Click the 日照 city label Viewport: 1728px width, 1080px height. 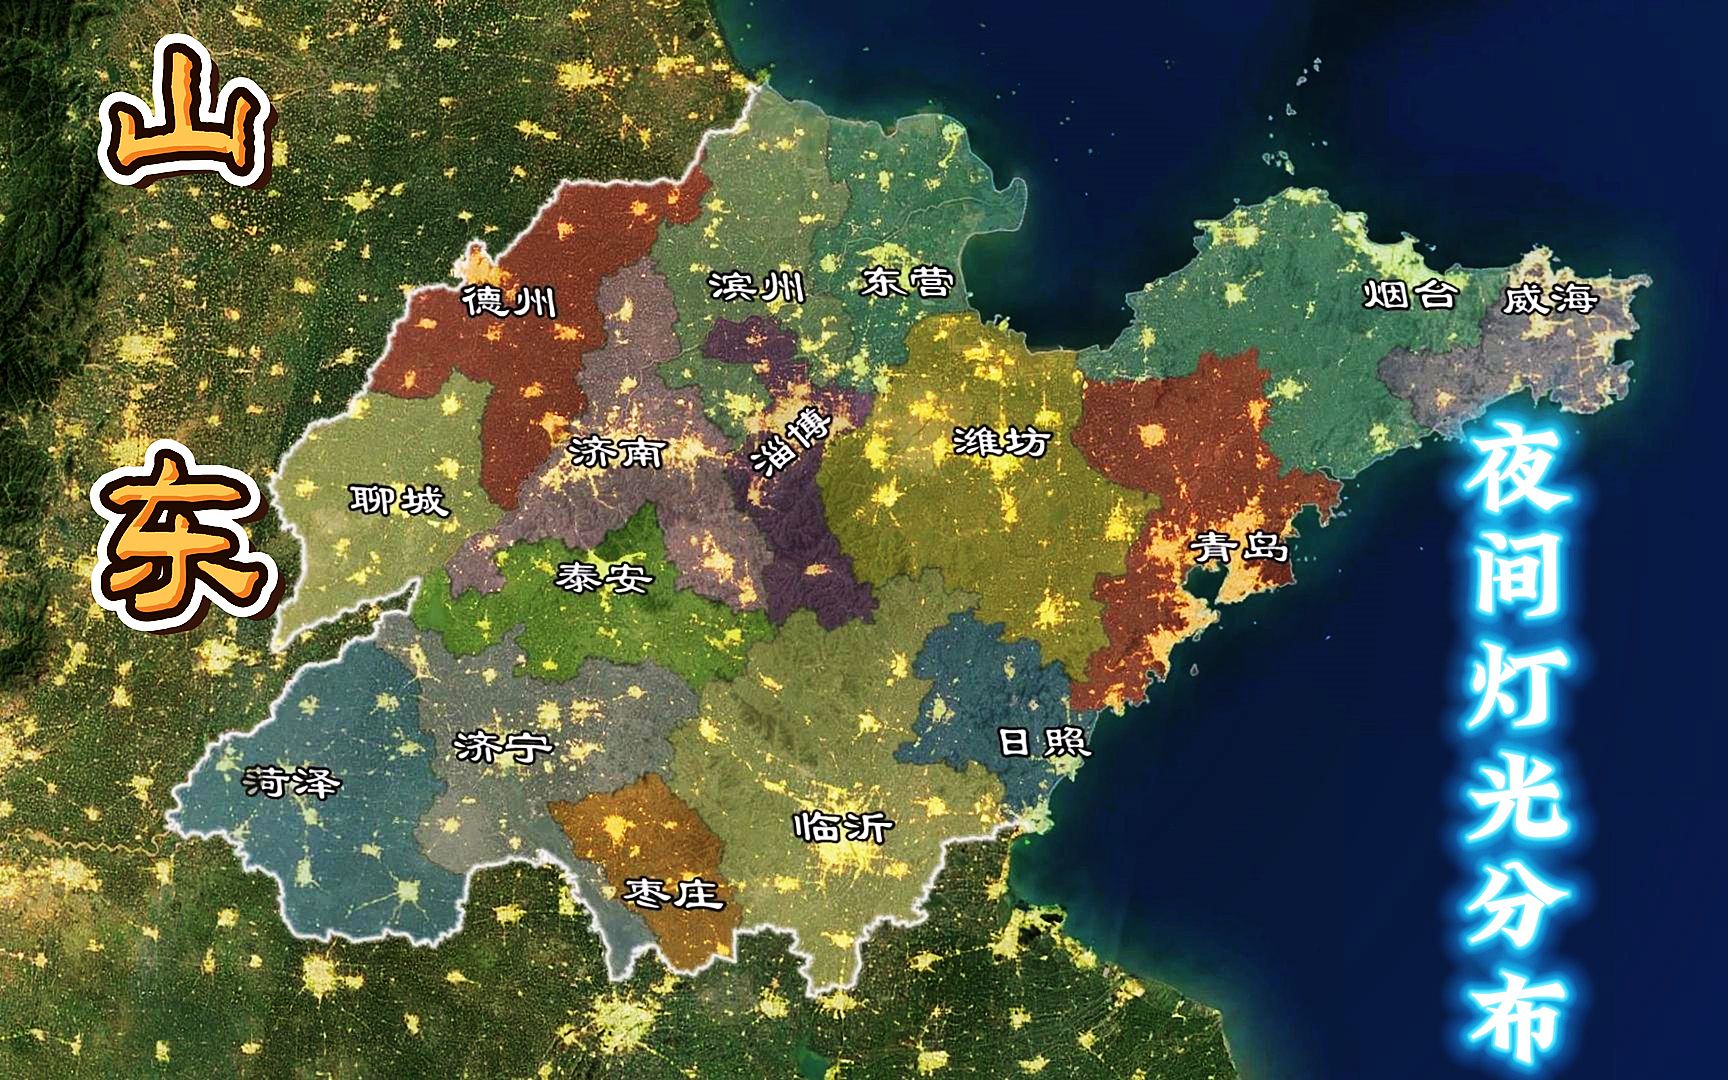1045,741
